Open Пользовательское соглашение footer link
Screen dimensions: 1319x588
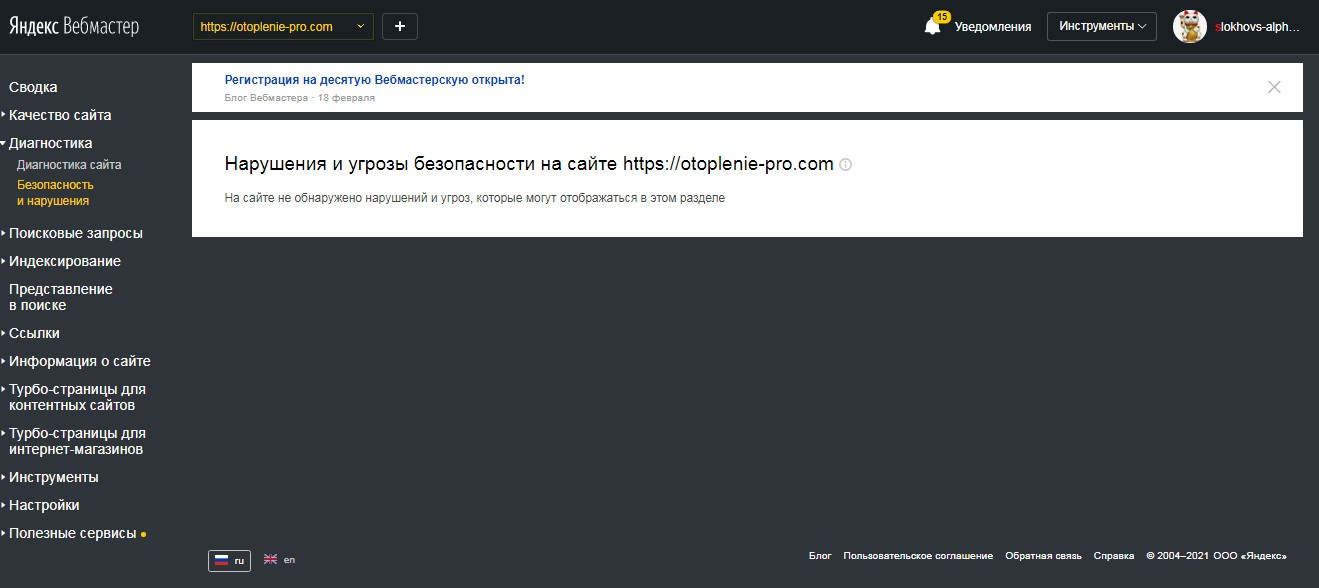click(x=918, y=556)
